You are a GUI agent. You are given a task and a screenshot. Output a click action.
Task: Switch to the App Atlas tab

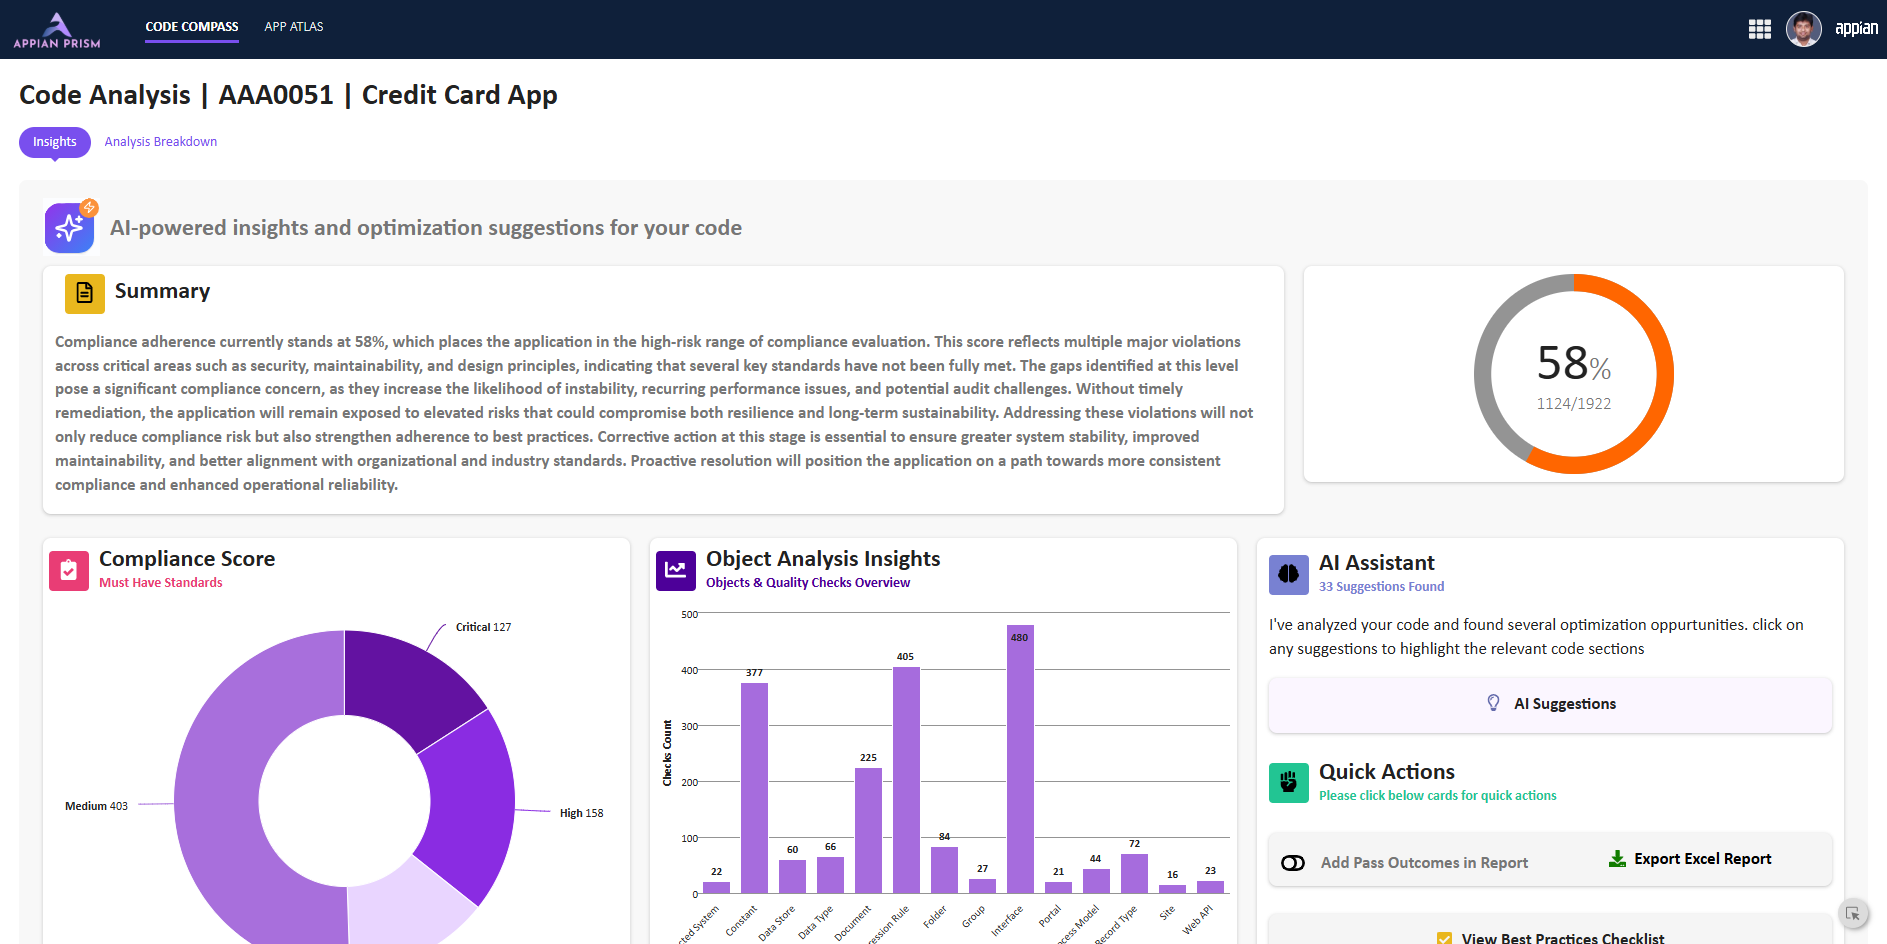[x=293, y=27]
